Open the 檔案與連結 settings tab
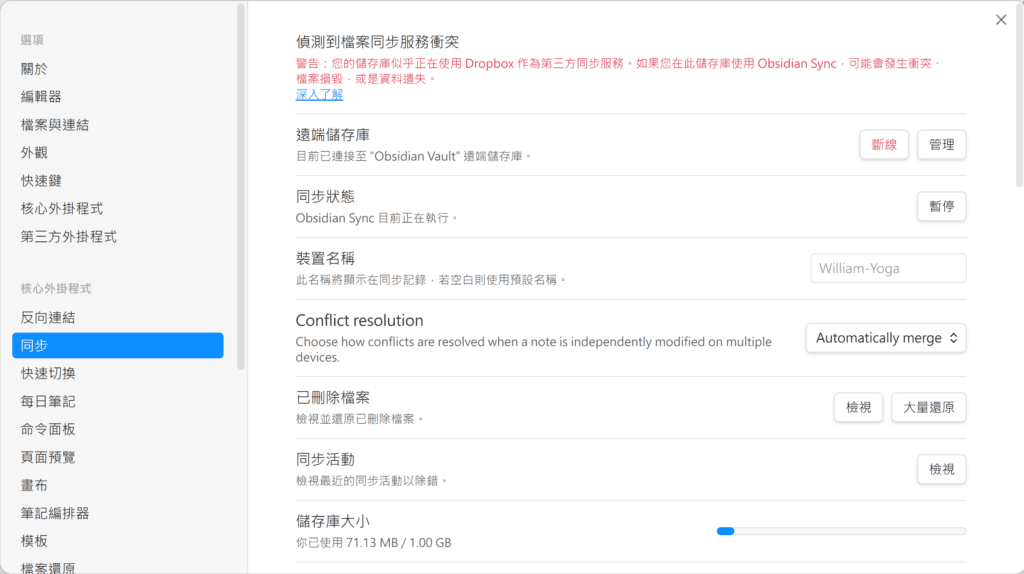Image resolution: width=1024 pixels, height=574 pixels. tap(55, 125)
